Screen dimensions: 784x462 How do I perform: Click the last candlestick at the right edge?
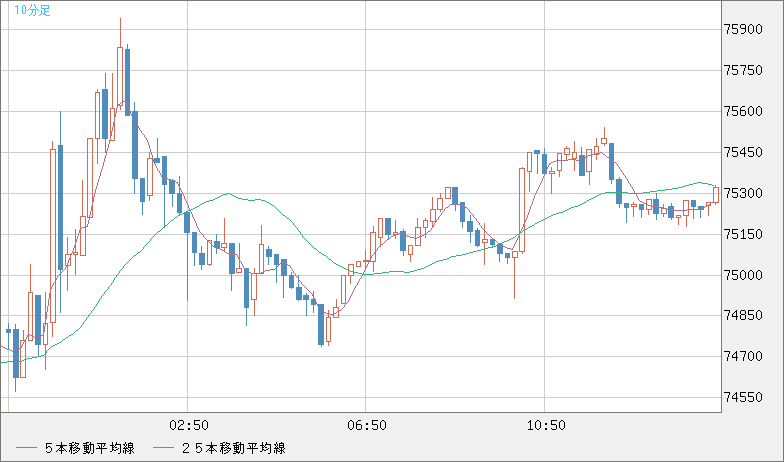[x=716, y=195]
